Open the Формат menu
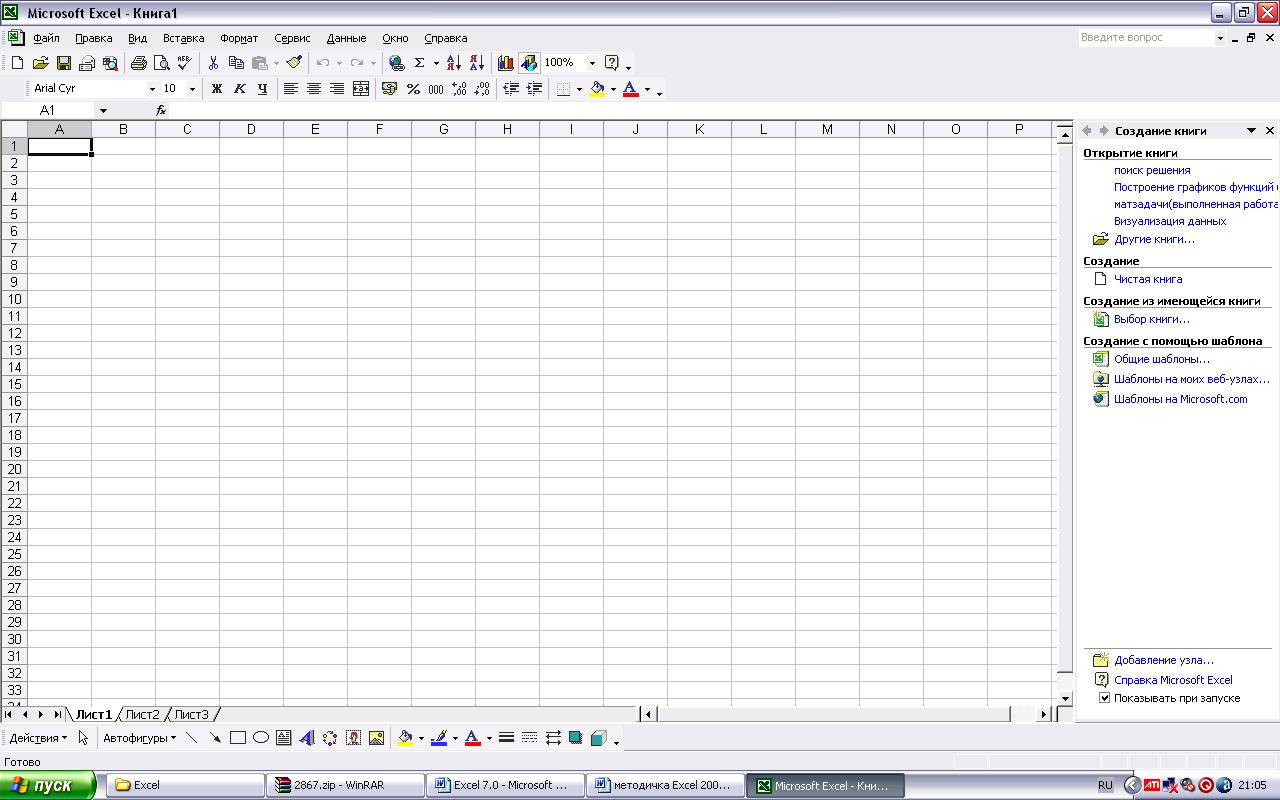 click(x=239, y=38)
